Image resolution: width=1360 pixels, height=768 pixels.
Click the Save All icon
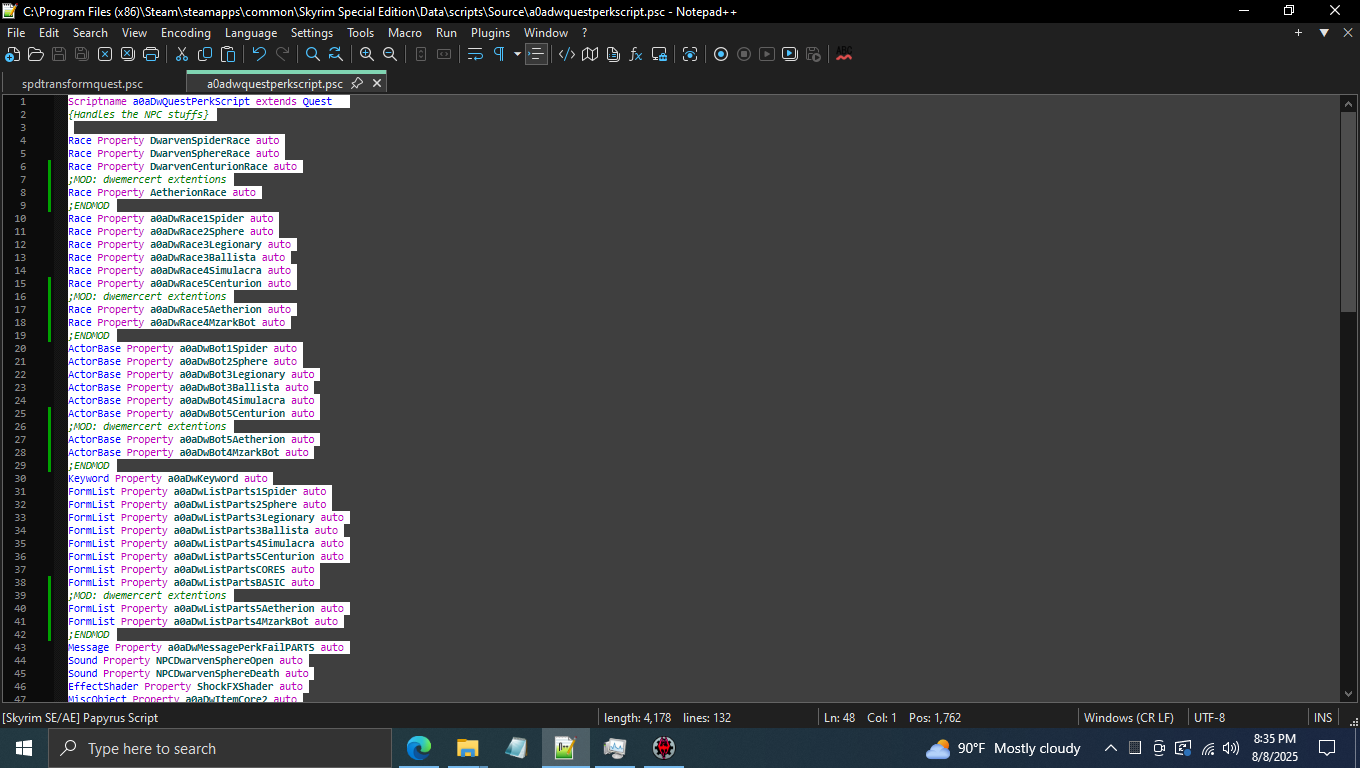pos(82,54)
